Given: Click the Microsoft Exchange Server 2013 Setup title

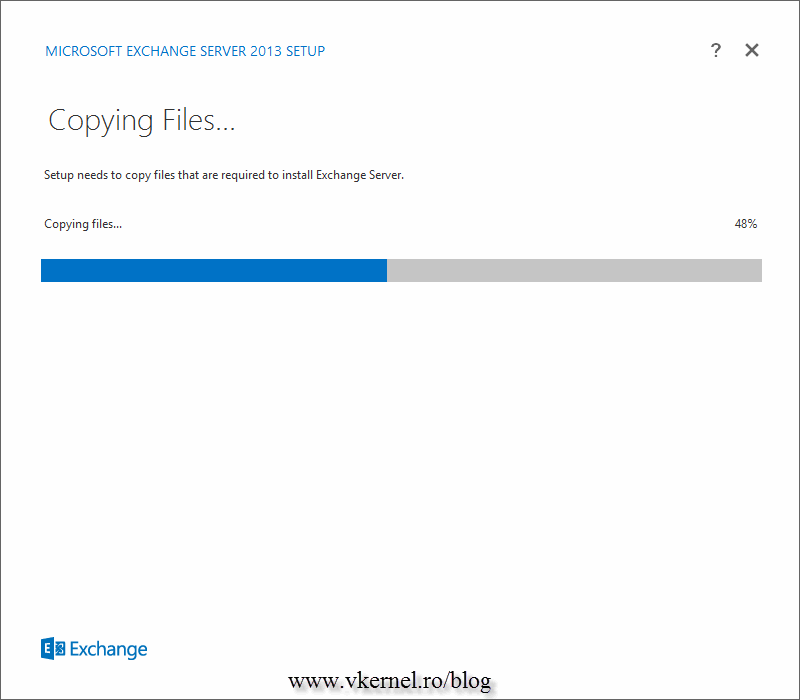Looking at the screenshot, I should [185, 51].
